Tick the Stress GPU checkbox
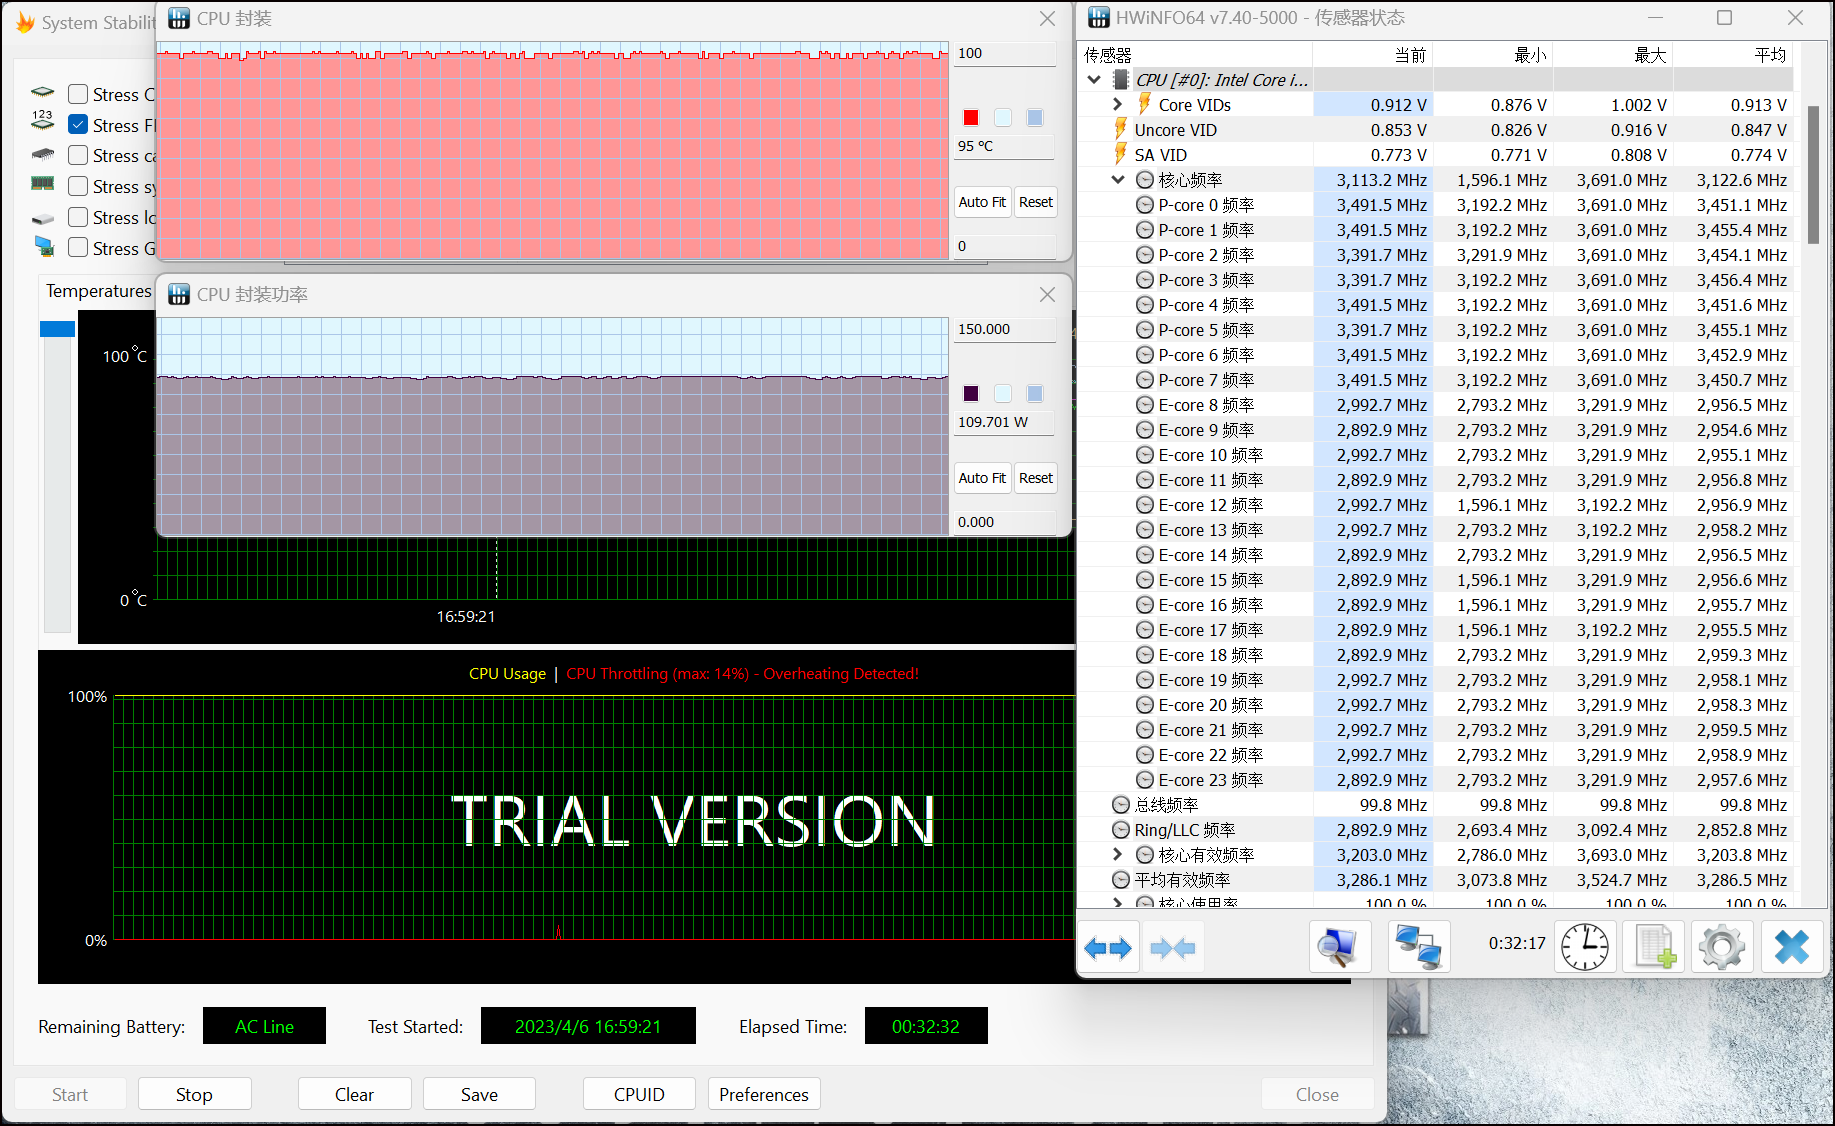 (x=78, y=247)
